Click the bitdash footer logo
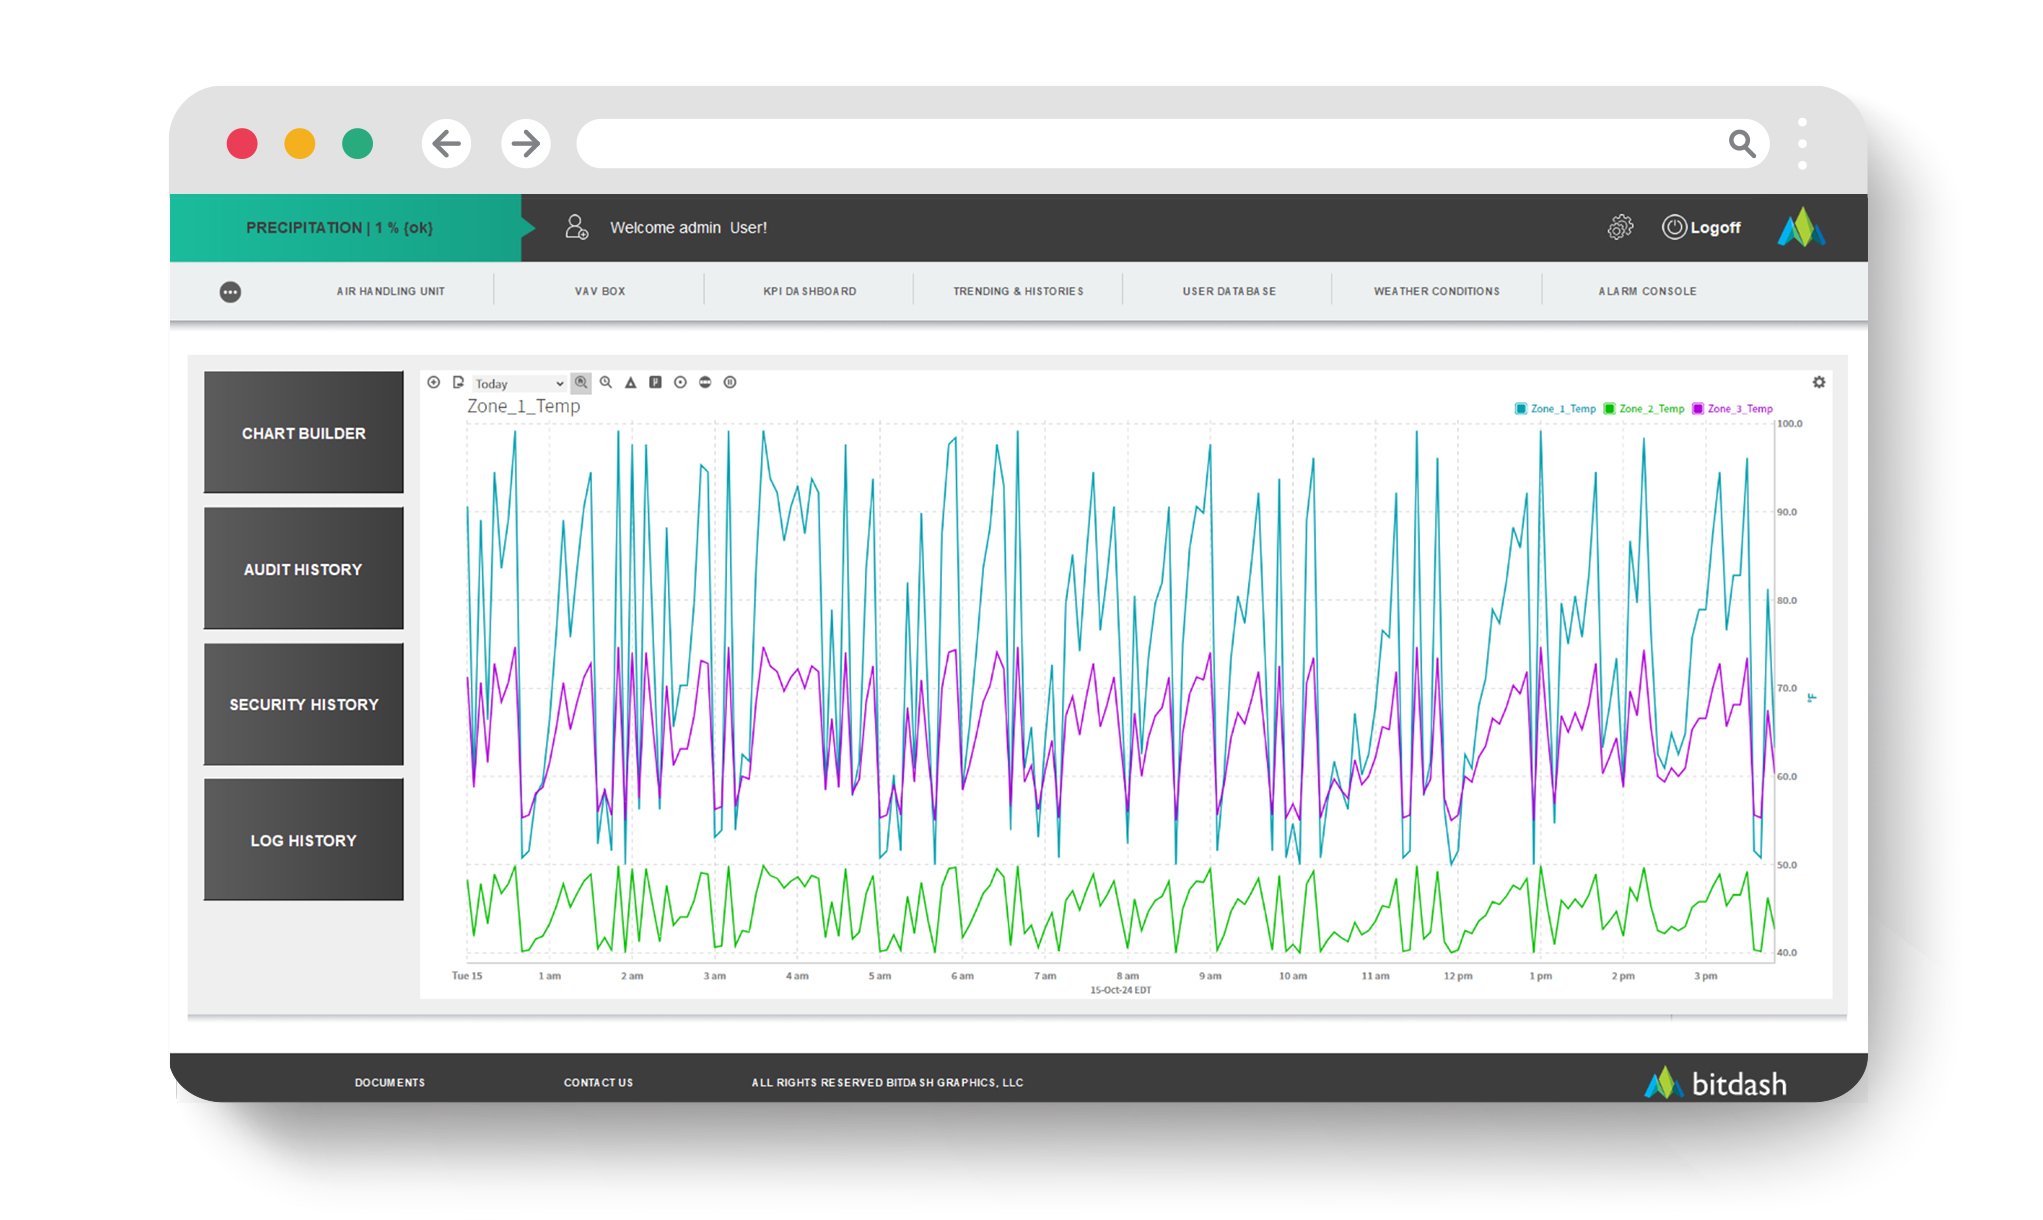Image resolution: width=2043 pixels, height=1220 pixels. click(1716, 1083)
